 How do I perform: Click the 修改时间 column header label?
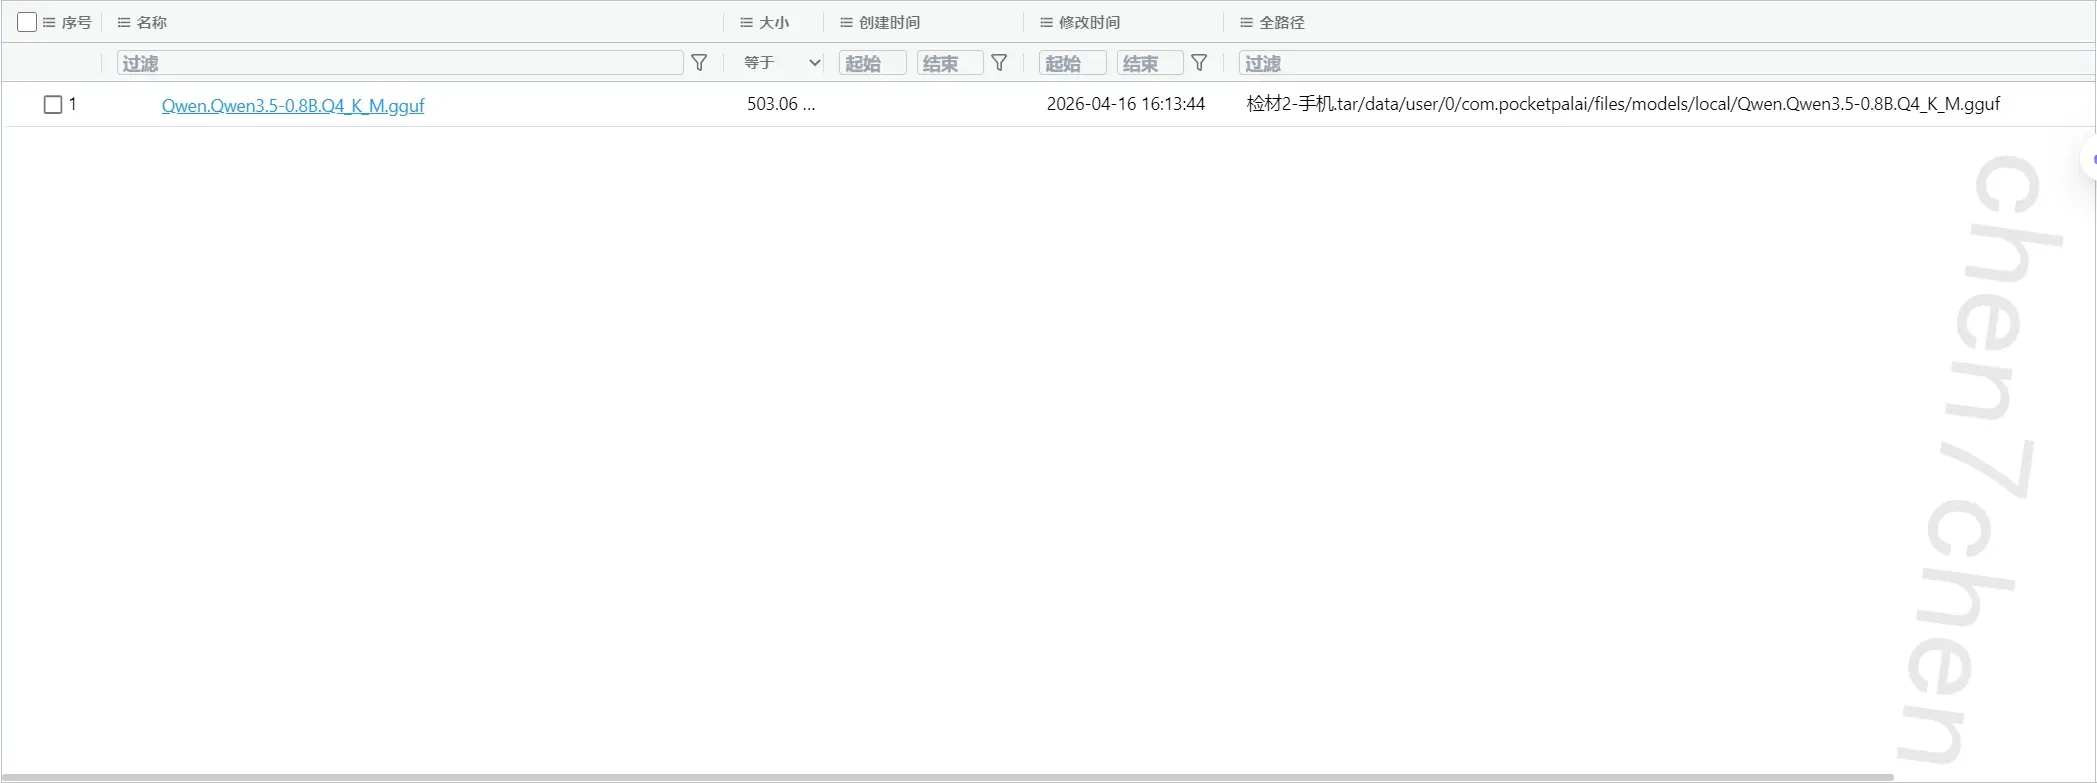coord(1090,22)
